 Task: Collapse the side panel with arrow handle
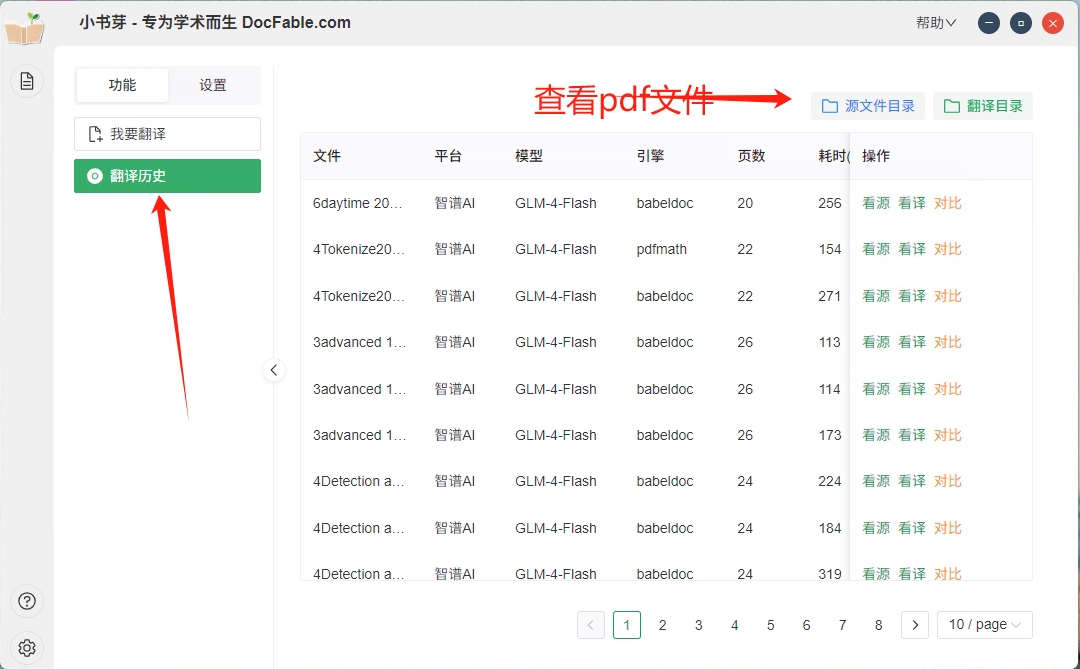(274, 370)
